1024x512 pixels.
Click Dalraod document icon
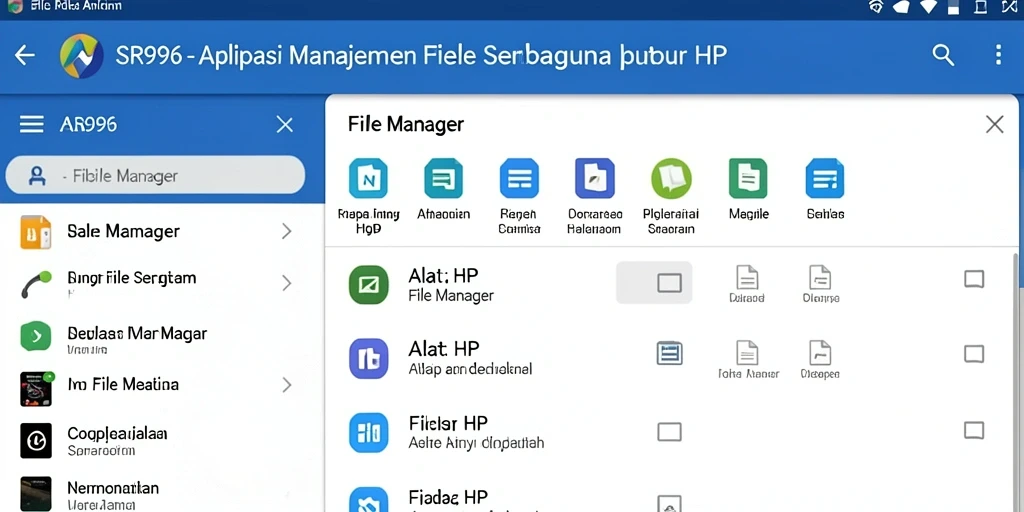click(747, 277)
